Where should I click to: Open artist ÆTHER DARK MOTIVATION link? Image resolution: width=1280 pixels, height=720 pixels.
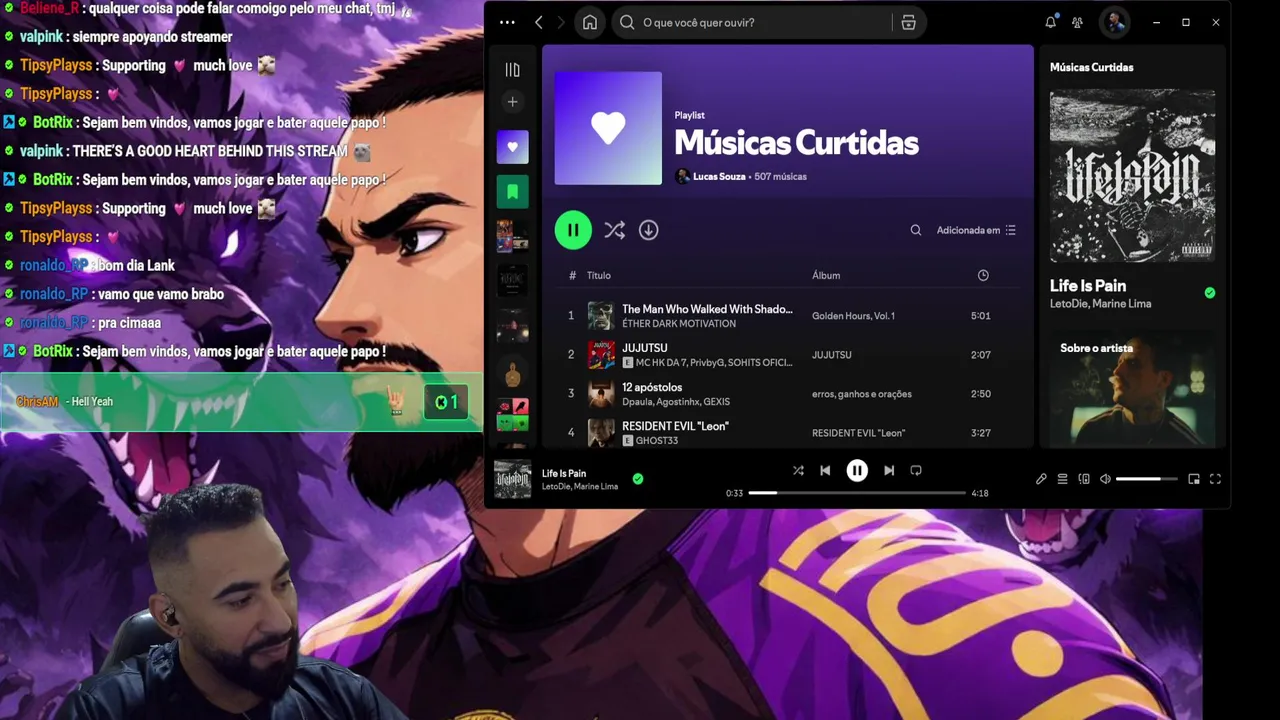point(679,324)
